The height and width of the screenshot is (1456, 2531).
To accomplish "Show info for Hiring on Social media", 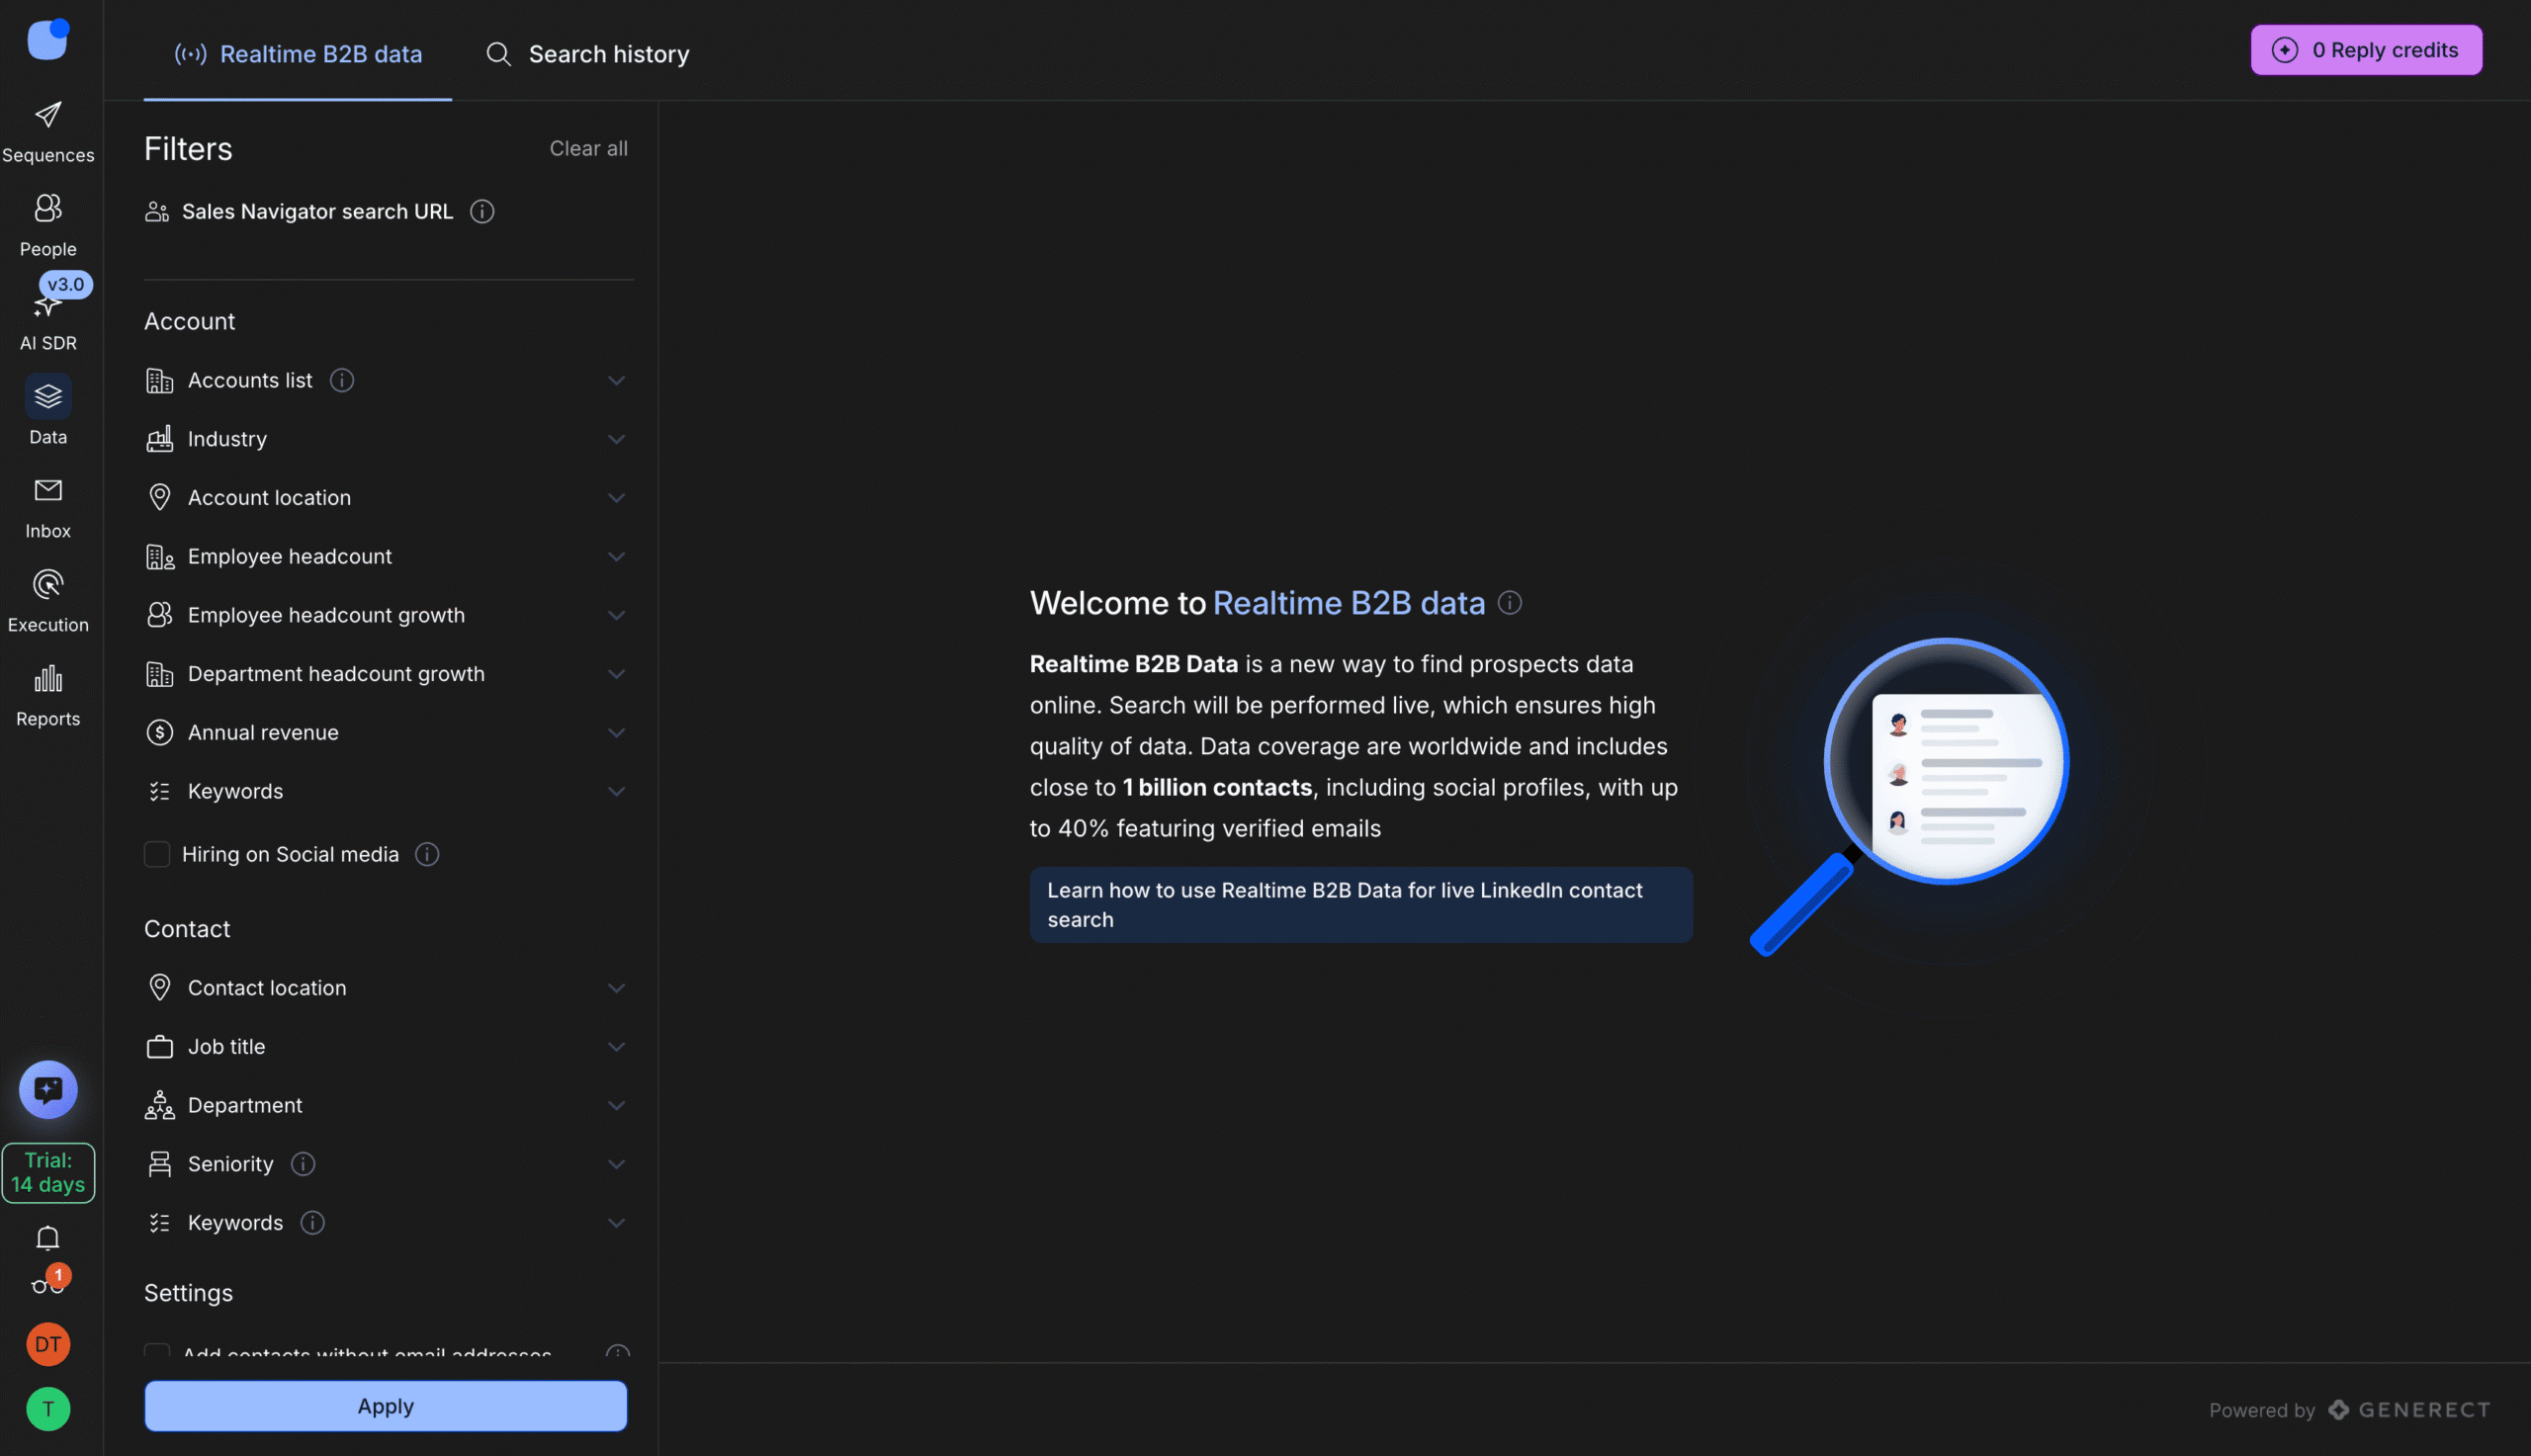I will [x=427, y=854].
